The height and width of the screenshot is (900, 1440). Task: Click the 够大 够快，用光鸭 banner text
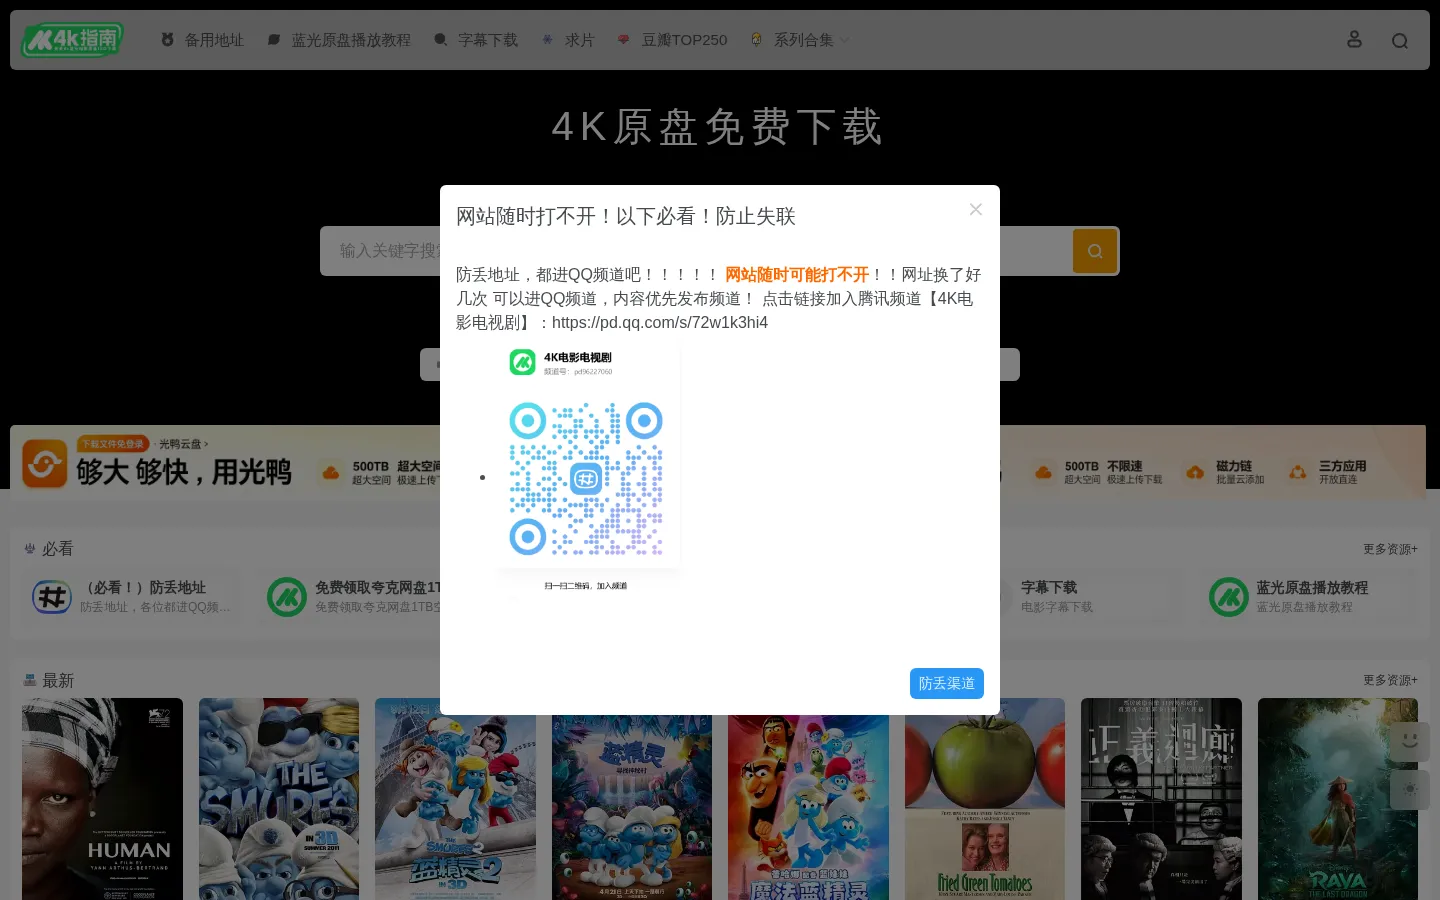(184, 472)
